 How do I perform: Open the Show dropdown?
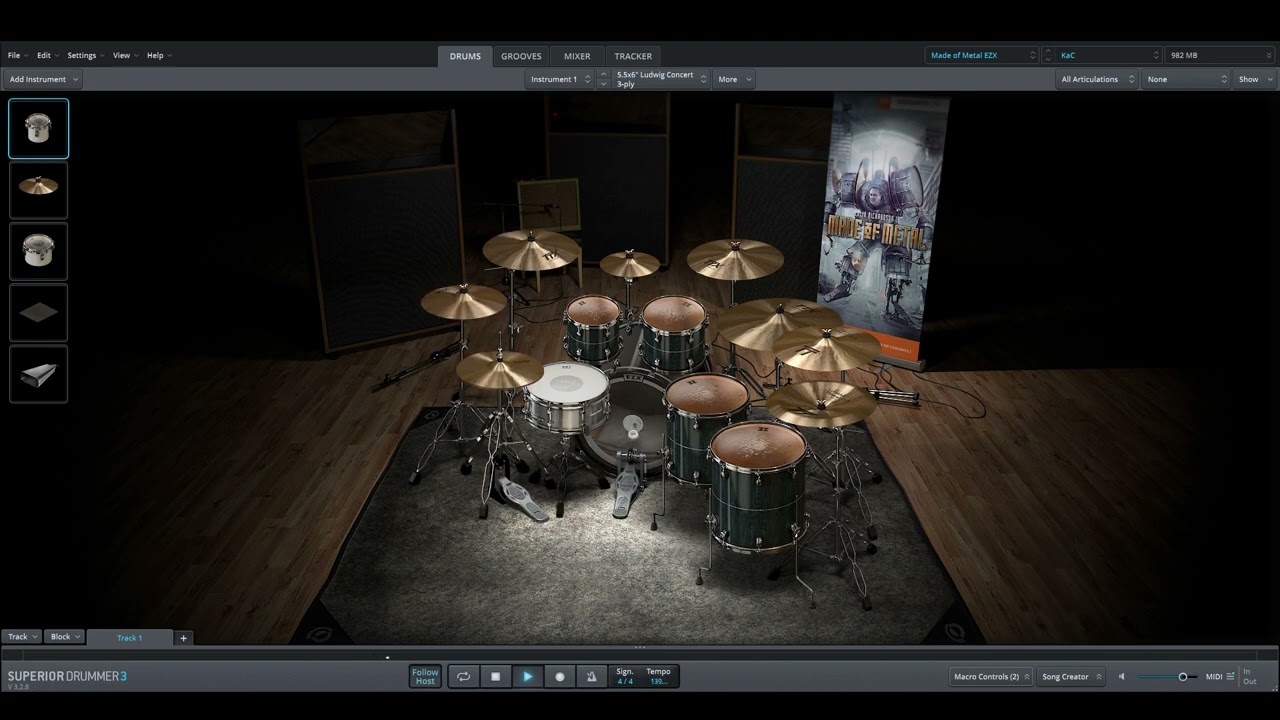(x=1255, y=79)
